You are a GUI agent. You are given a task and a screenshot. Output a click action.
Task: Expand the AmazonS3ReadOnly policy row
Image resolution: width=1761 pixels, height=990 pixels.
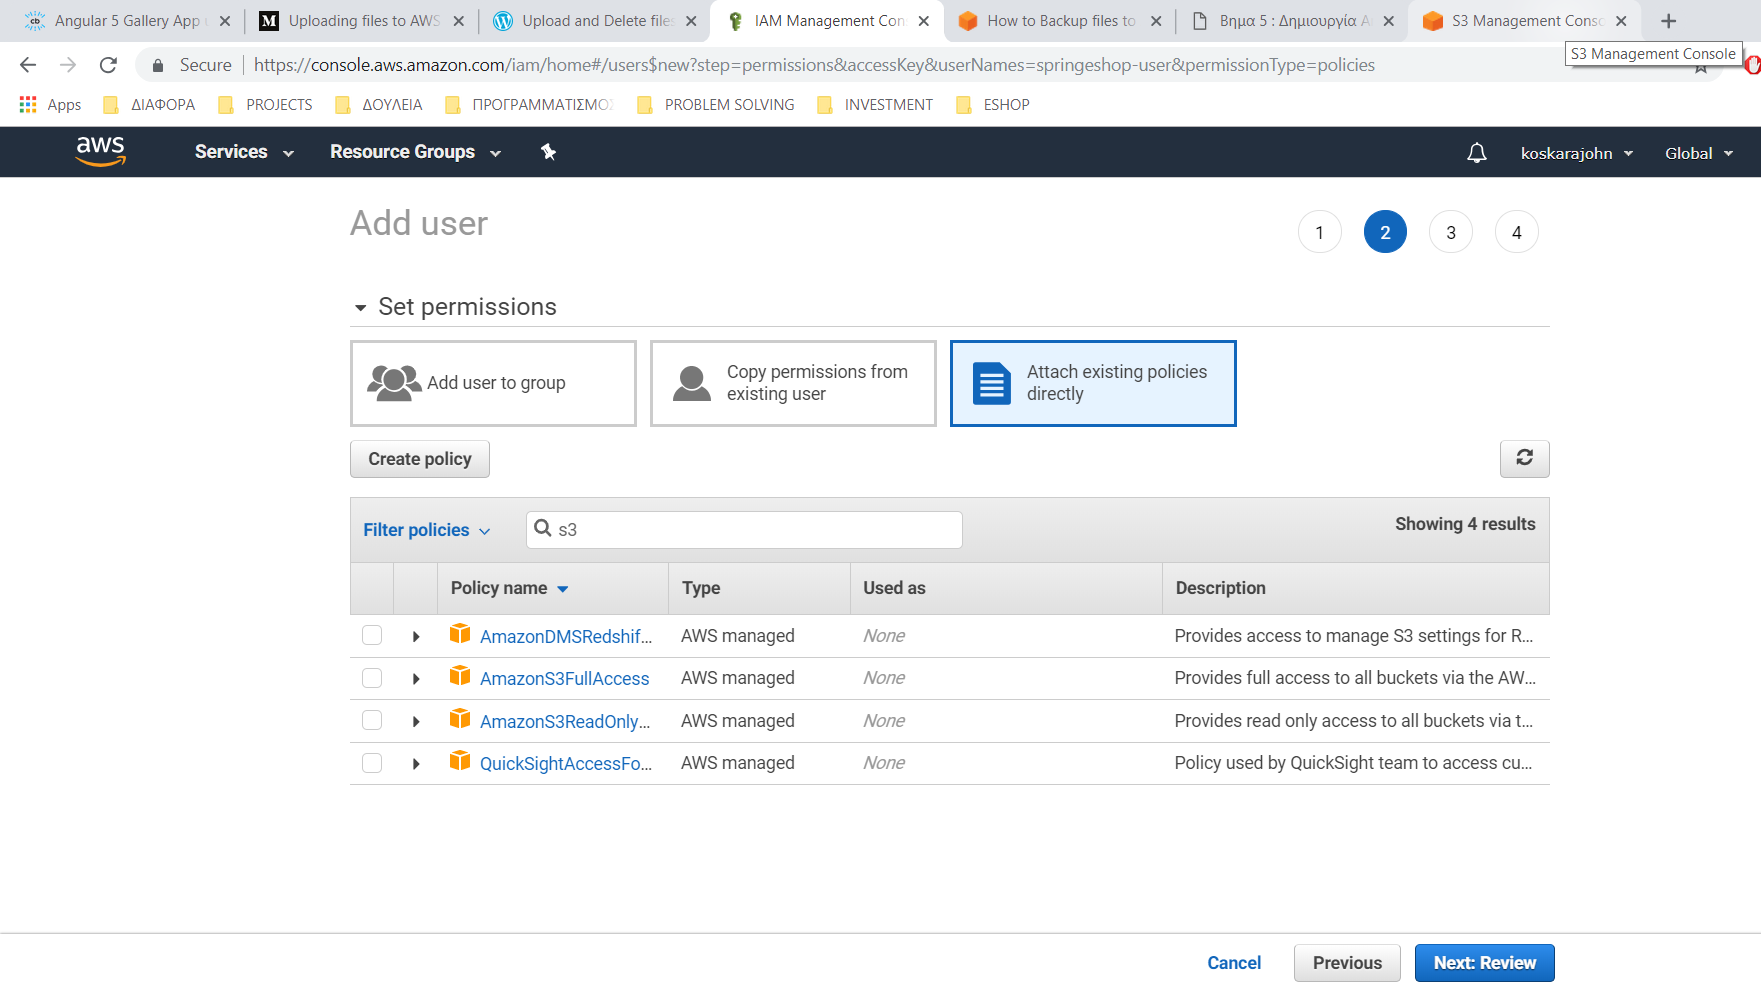416,721
